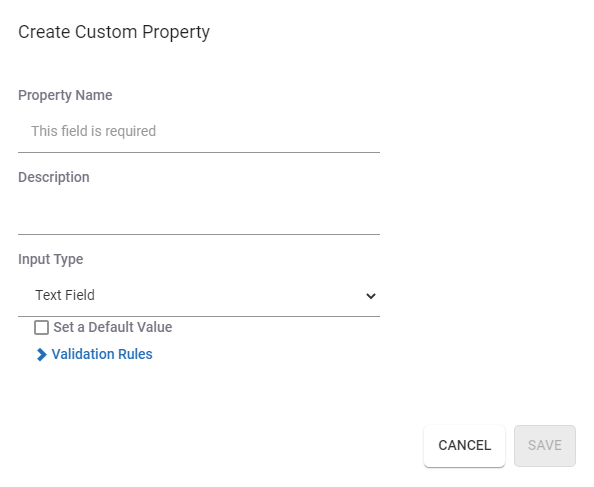
Task: Click the "Set a Default Value" label text
Action: 113,327
